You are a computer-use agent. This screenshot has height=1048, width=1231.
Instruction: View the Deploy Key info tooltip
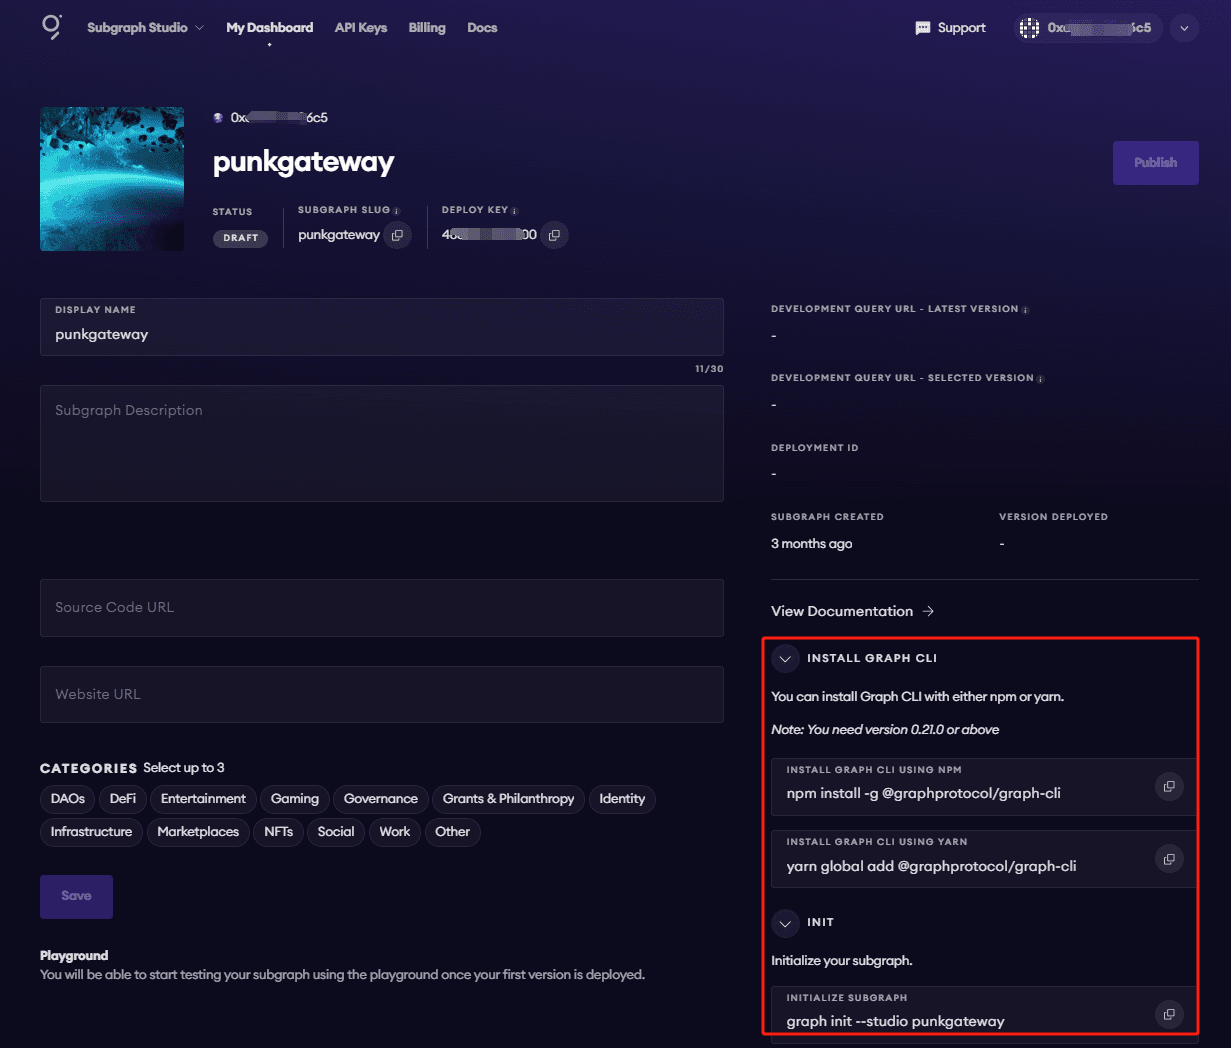pos(515,209)
